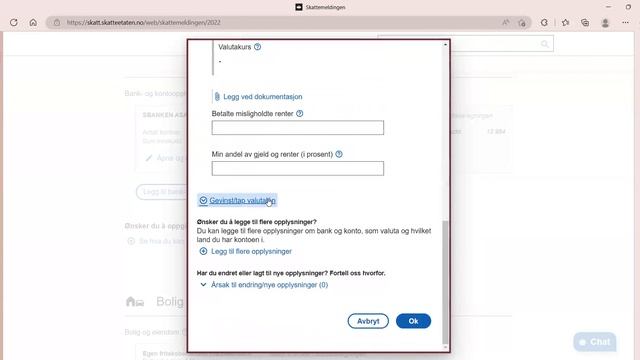Click the plus icon for flere opplysninger
Image resolution: width=640 pixels, height=360 pixels.
pos(203,251)
